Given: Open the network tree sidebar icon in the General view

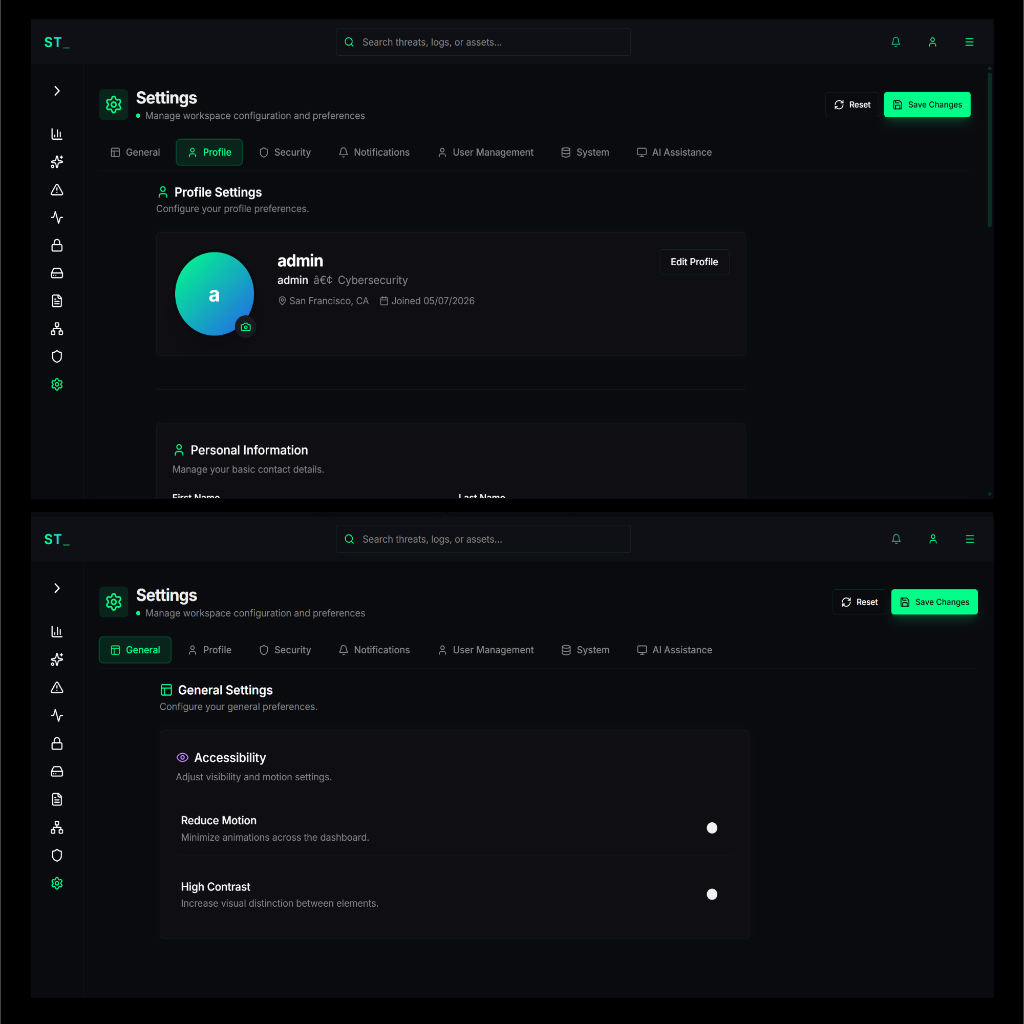Looking at the screenshot, I should click(x=57, y=827).
